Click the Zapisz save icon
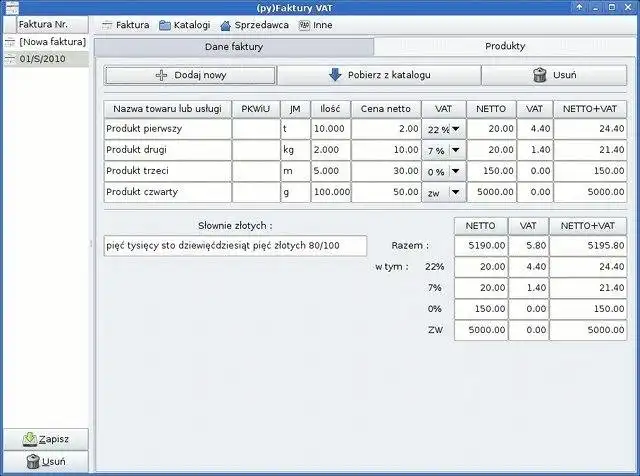640x476 pixels. tap(30, 439)
